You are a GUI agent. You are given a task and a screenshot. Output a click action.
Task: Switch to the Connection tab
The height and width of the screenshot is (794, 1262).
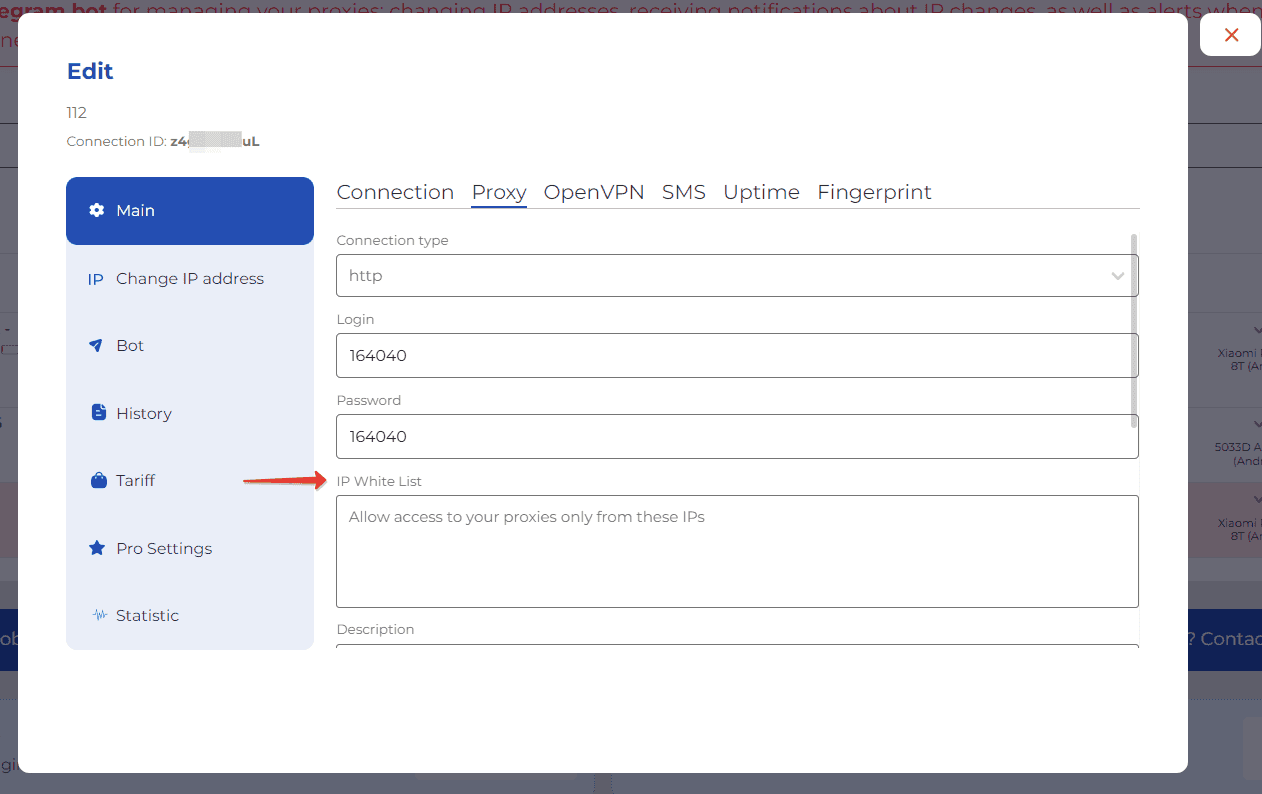[395, 193]
